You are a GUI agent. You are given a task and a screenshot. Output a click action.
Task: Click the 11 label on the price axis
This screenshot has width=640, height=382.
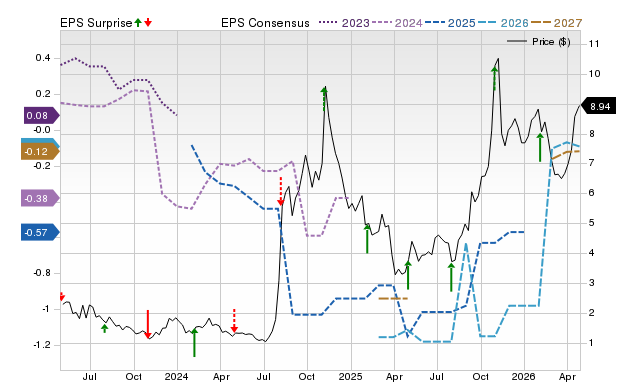coord(594,44)
